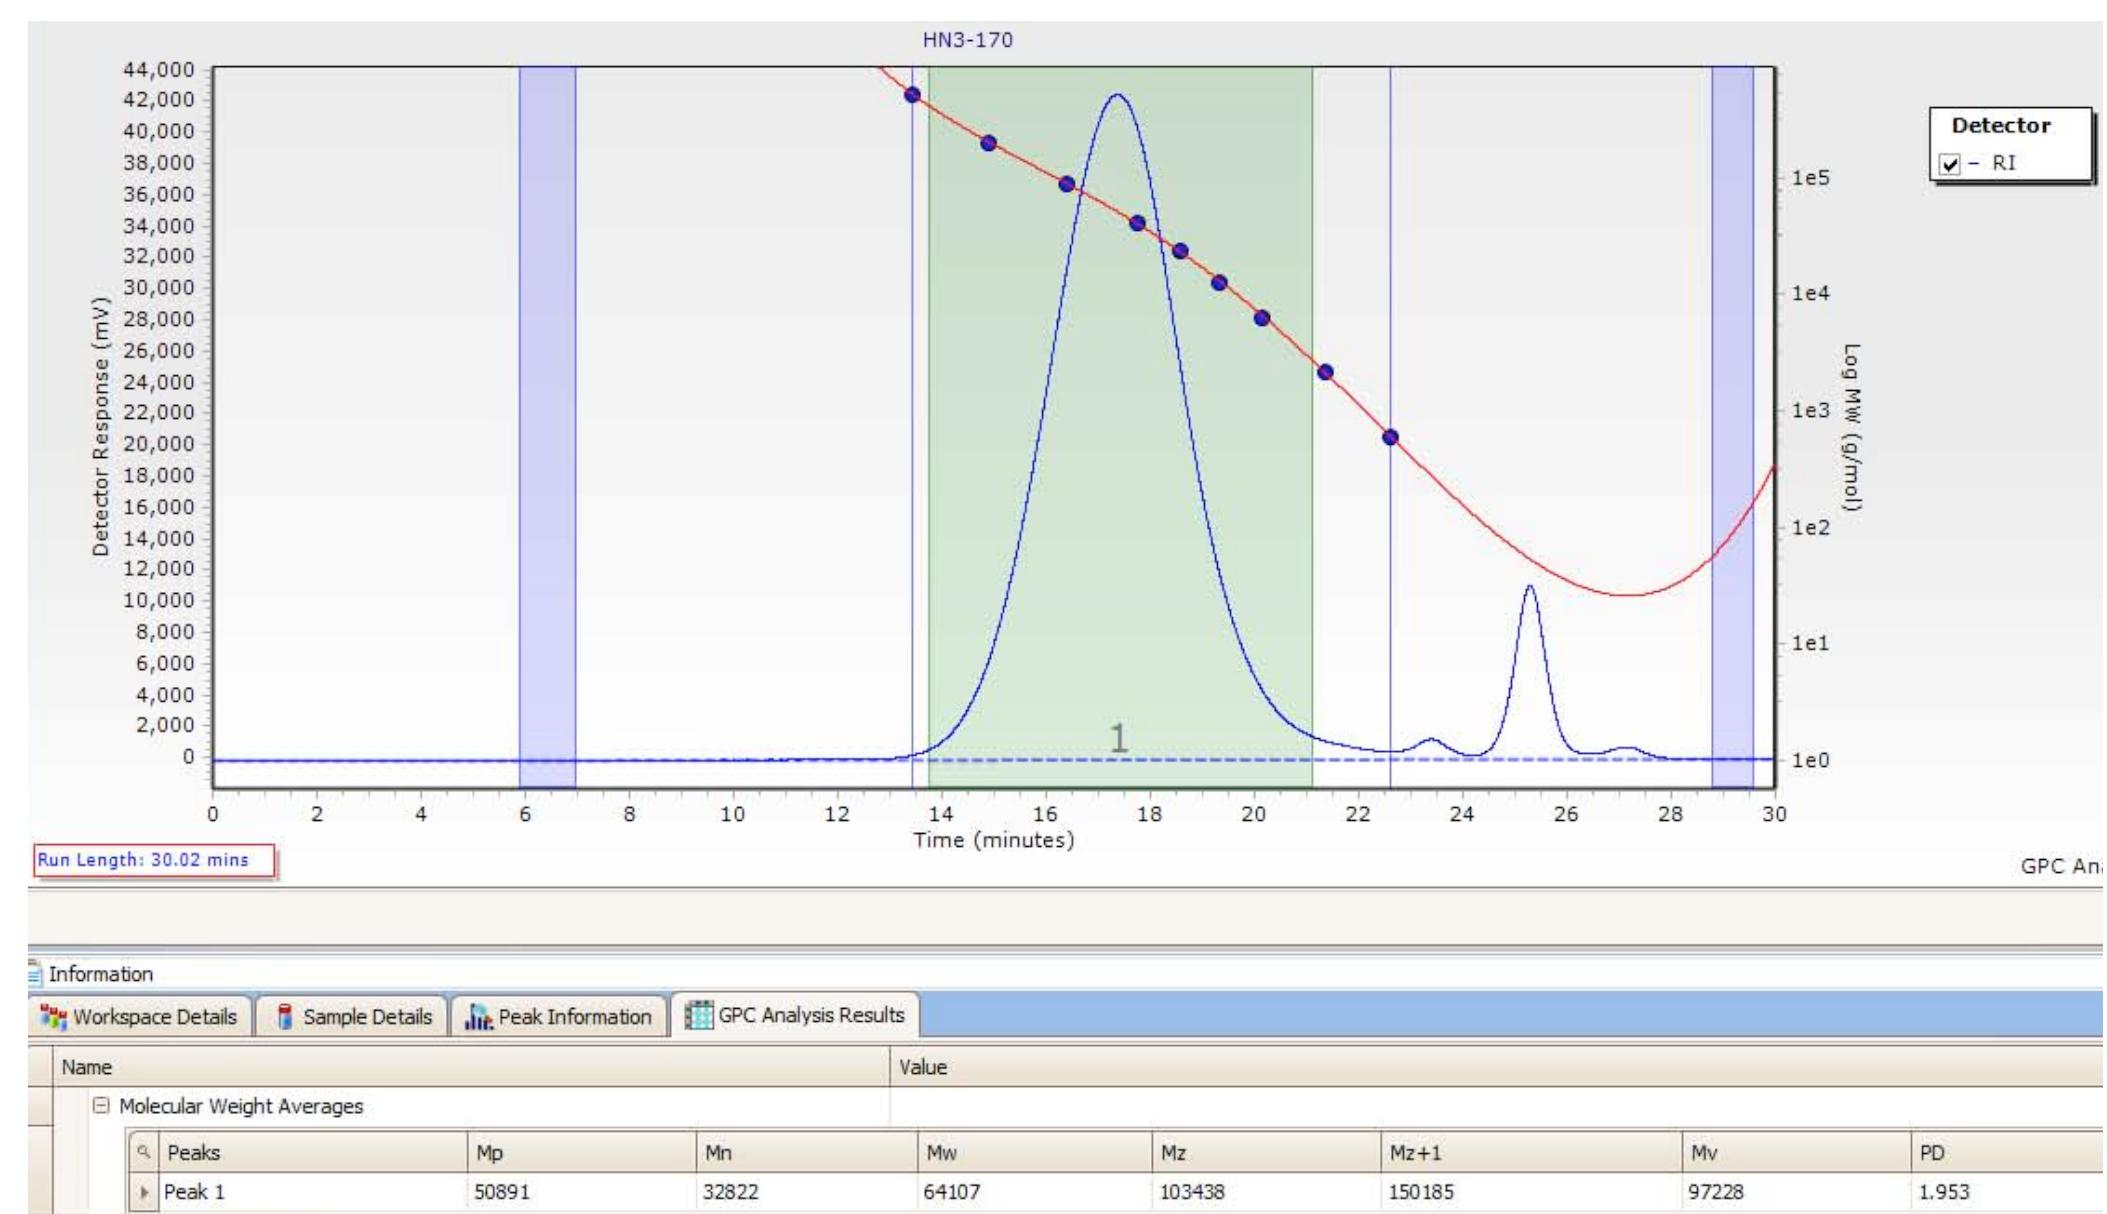Click the Run Length label box
This screenshot has width=2107, height=1214.
coord(154,860)
